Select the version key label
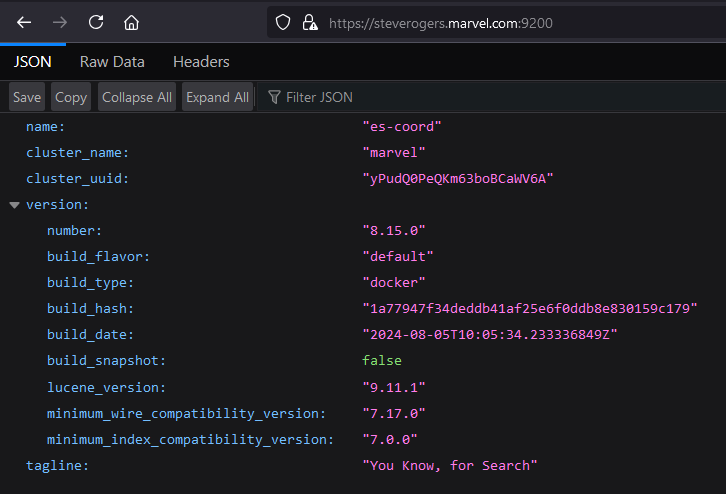726x494 pixels. 57,204
